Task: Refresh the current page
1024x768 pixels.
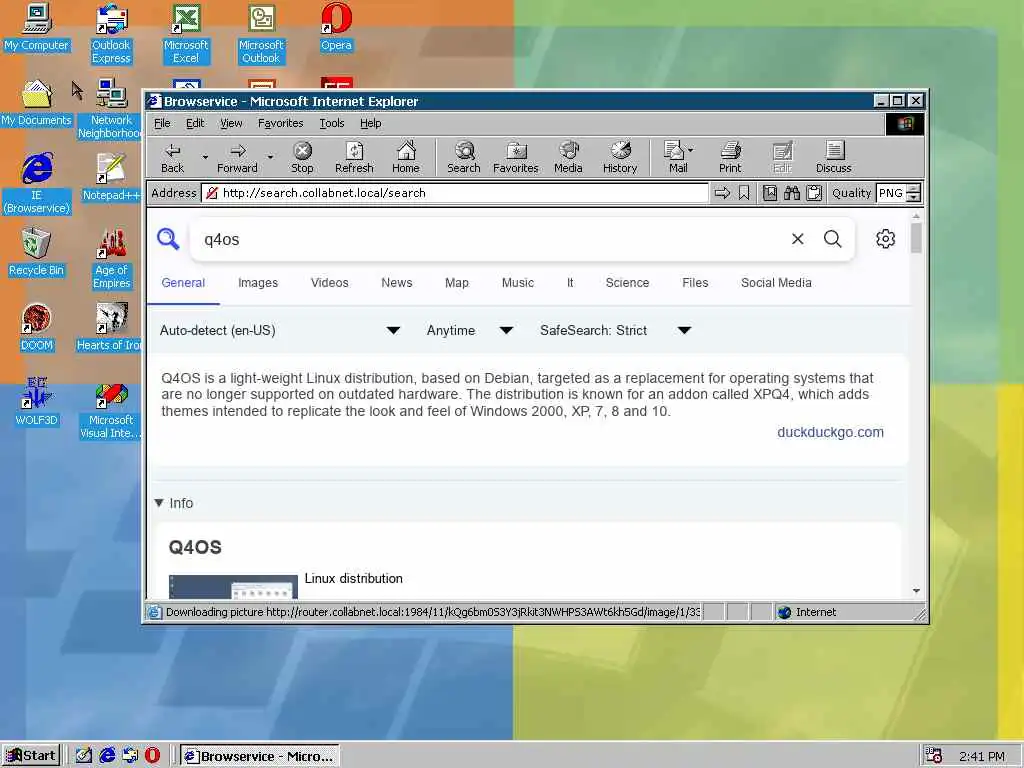Action: click(354, 157)
